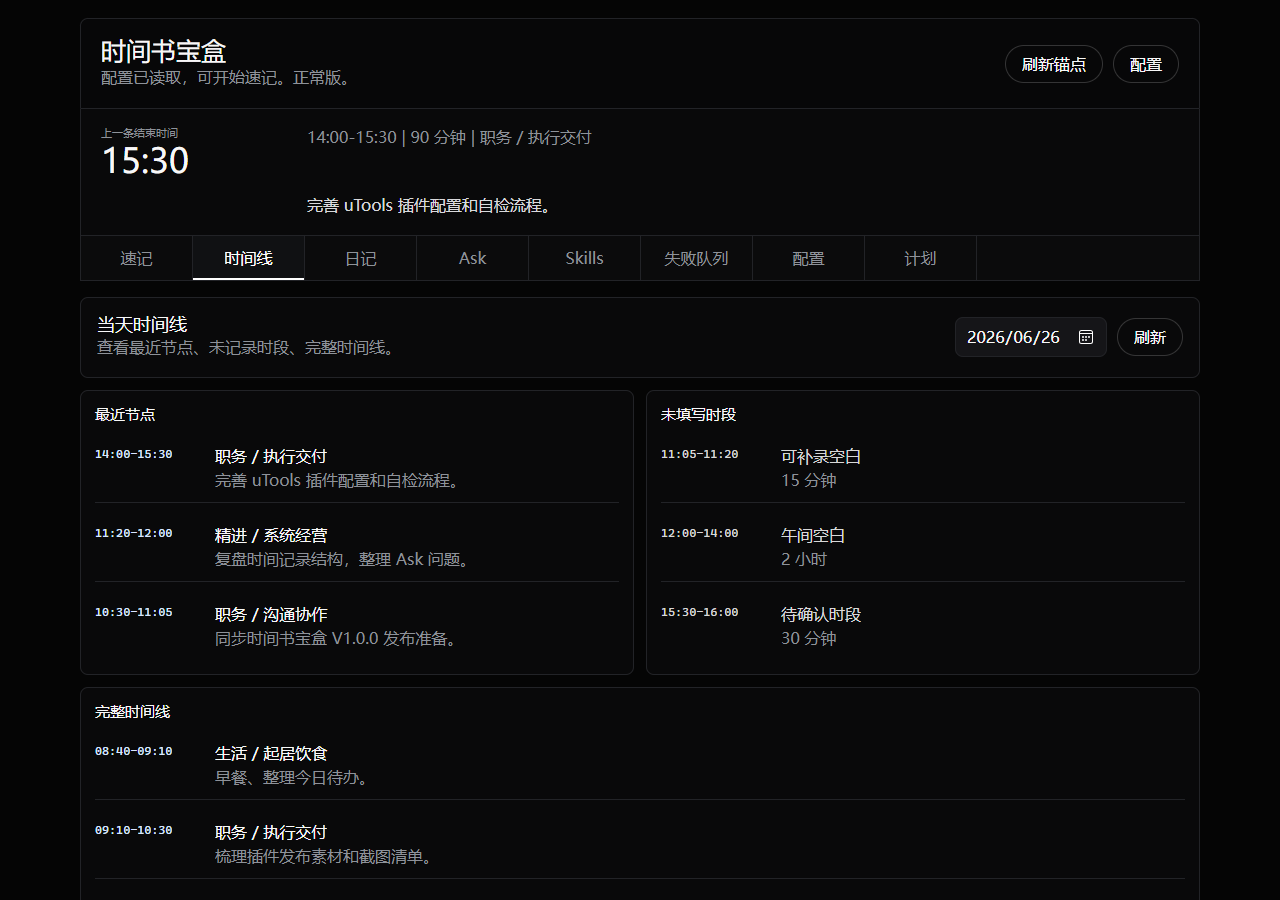
Task: Switch to the 失败队列 tab
Action: click(697, 258)
